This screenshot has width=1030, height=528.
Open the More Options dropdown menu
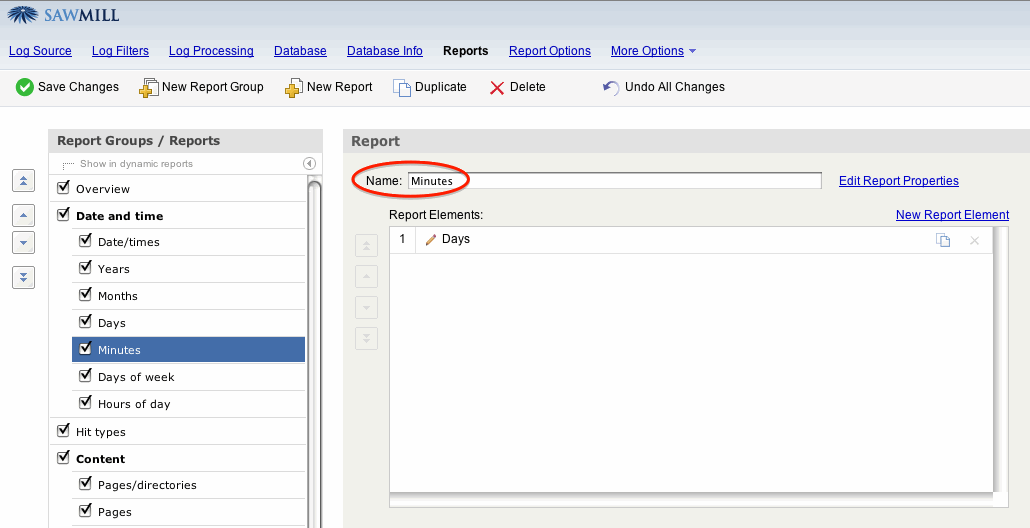[x=653, y=51]
